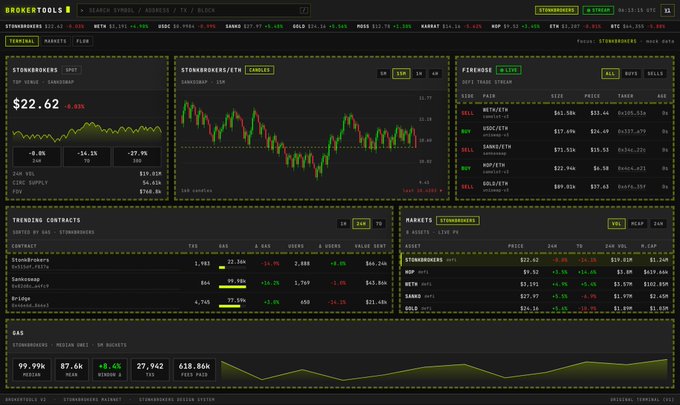
Task: Sort markets by VOL
Action: [x=616, y=224]
